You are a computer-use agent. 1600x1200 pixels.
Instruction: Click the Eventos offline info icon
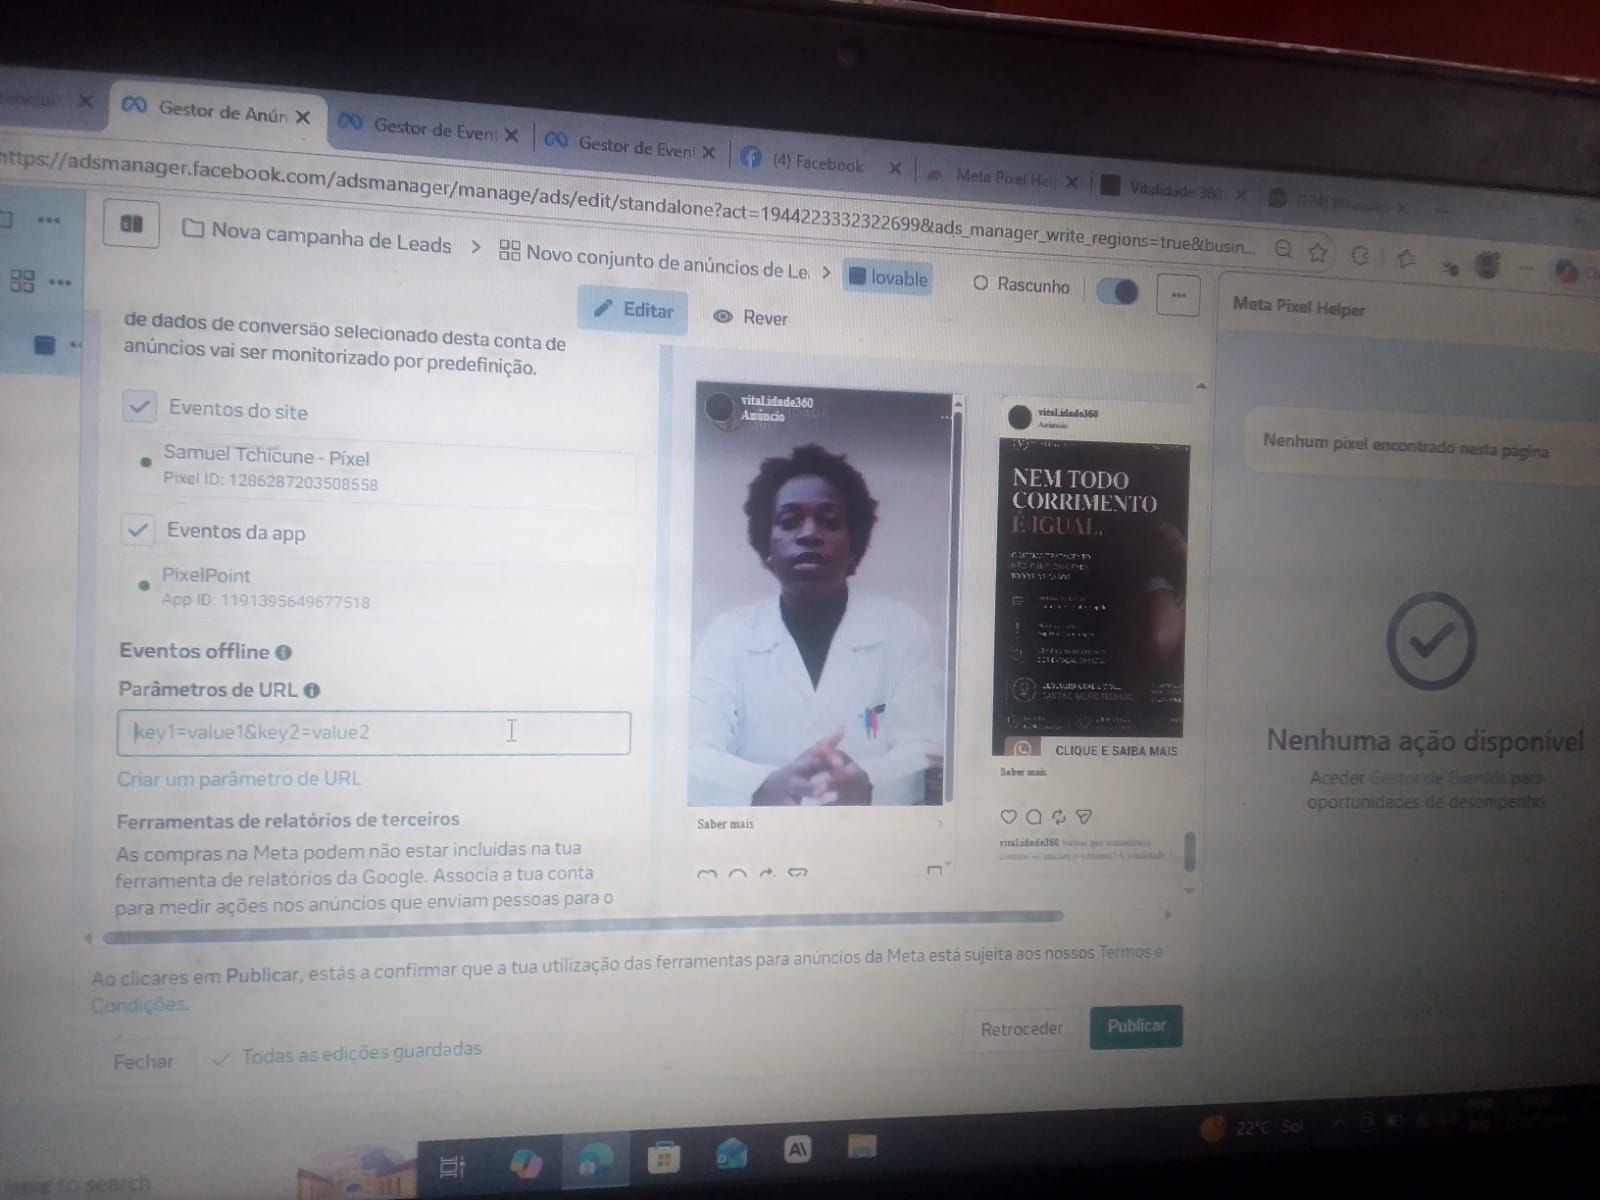point(283,653)
